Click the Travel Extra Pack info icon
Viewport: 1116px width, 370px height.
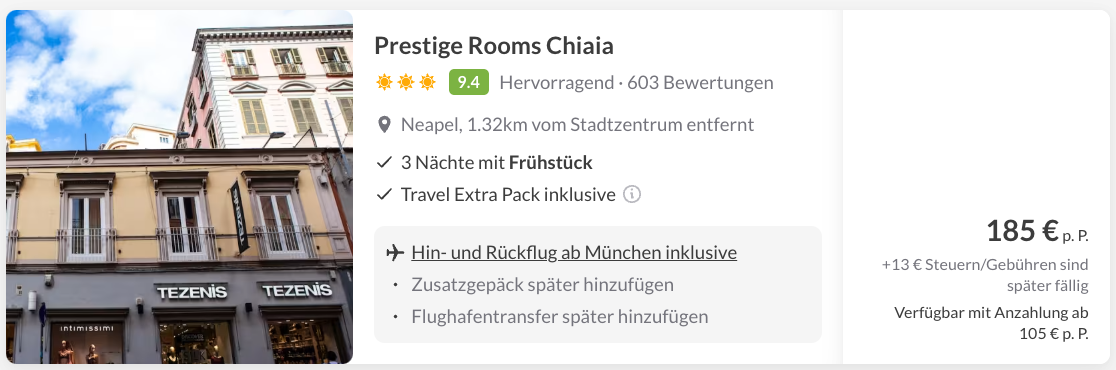(632, 194)
